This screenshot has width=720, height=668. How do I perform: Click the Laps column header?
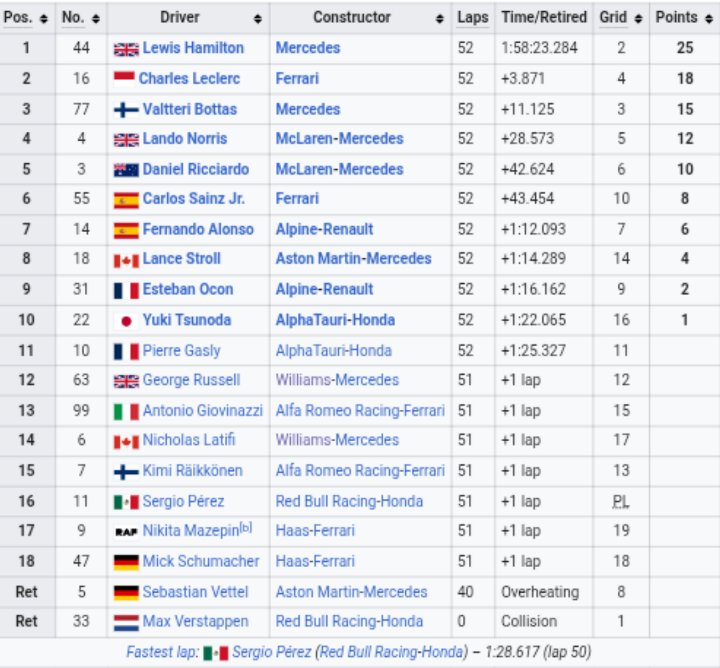472,17
